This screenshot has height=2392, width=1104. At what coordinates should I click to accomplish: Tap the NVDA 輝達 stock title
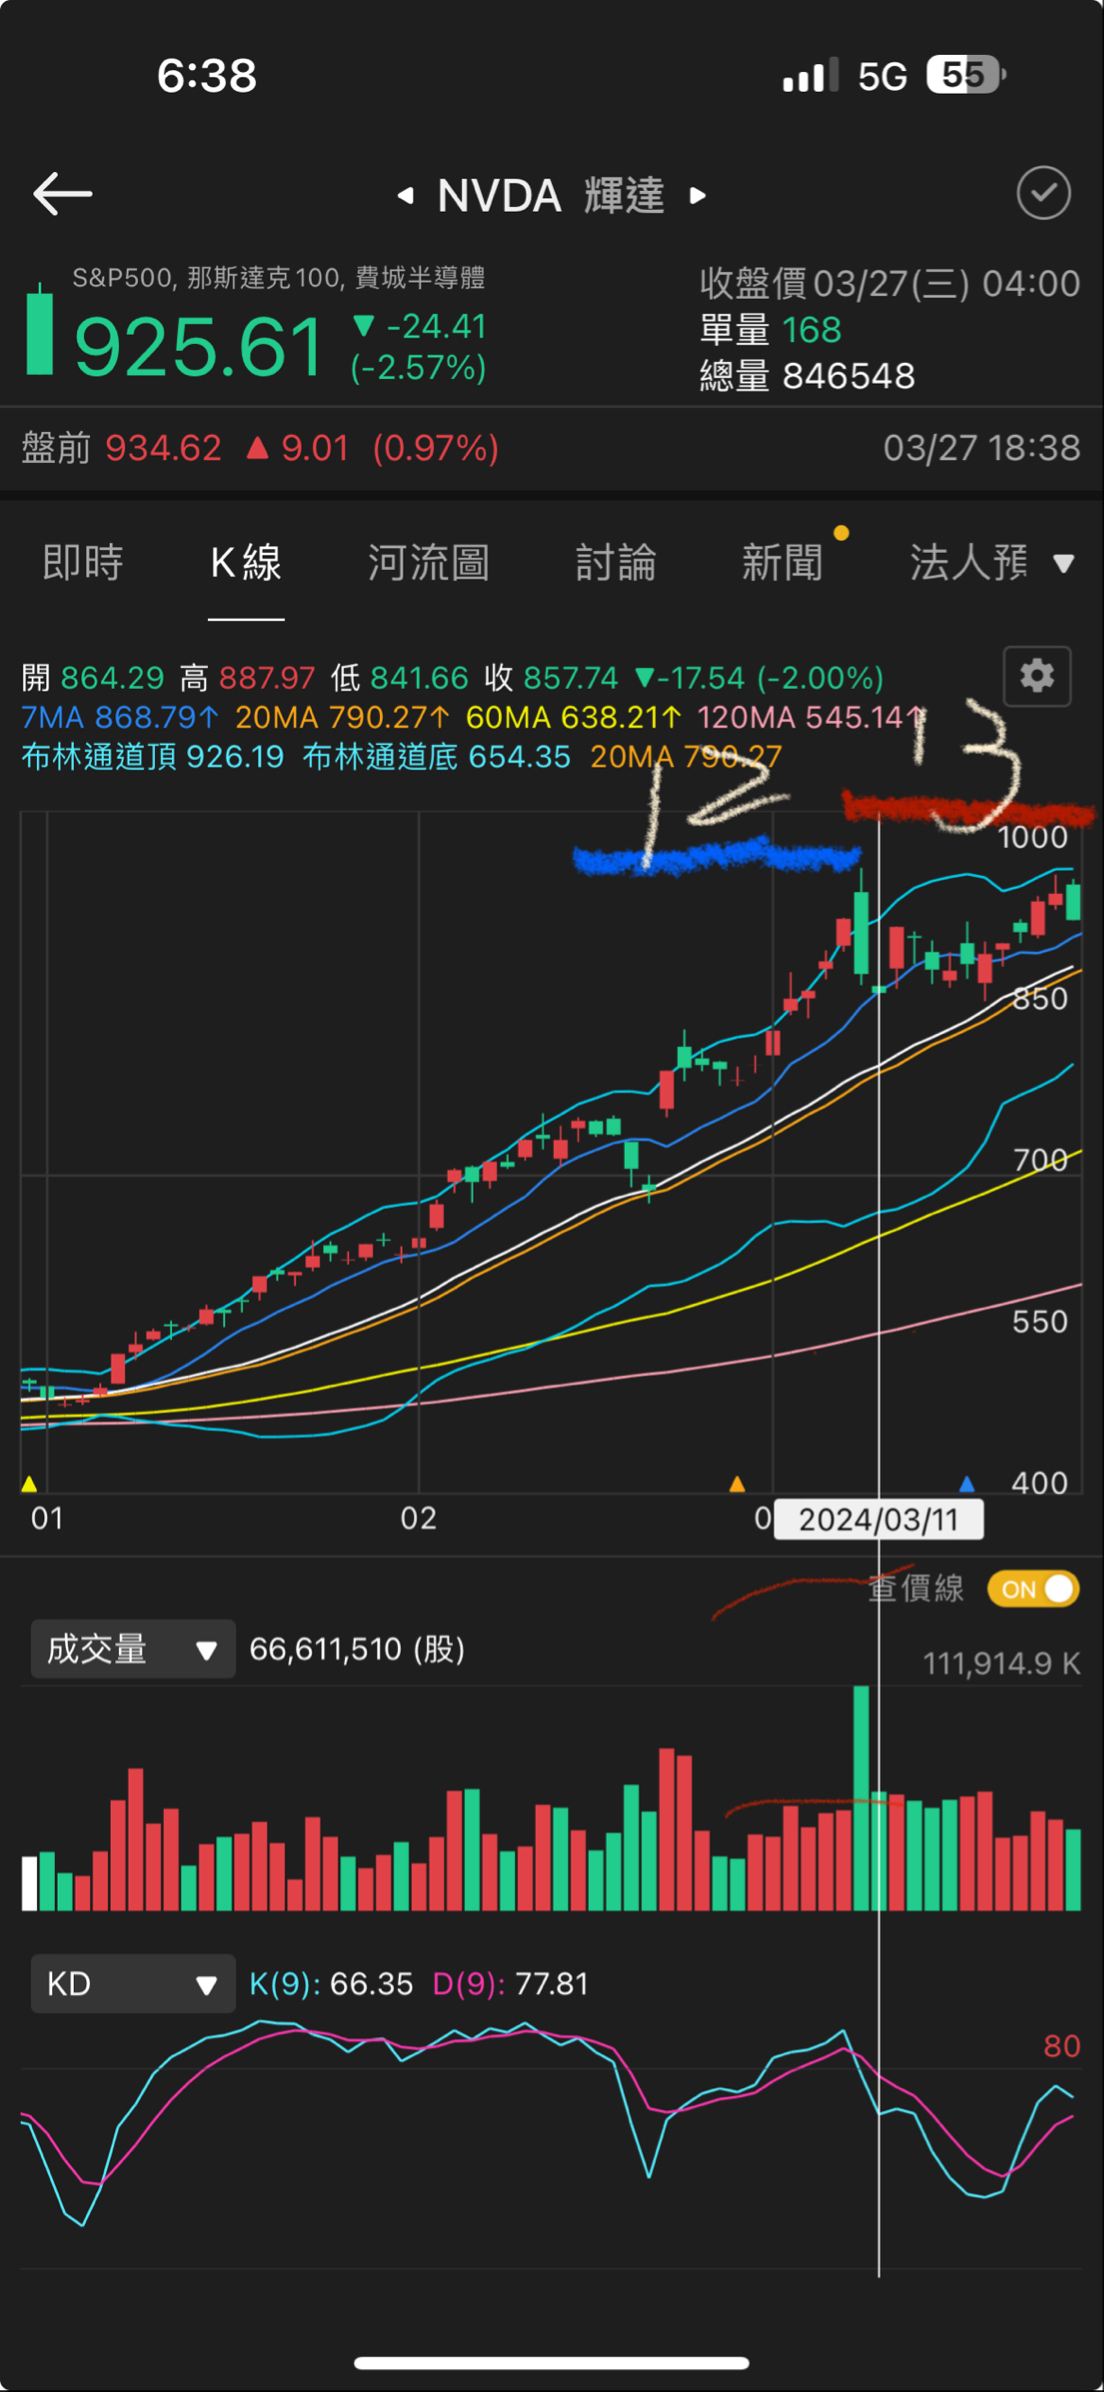551,196
